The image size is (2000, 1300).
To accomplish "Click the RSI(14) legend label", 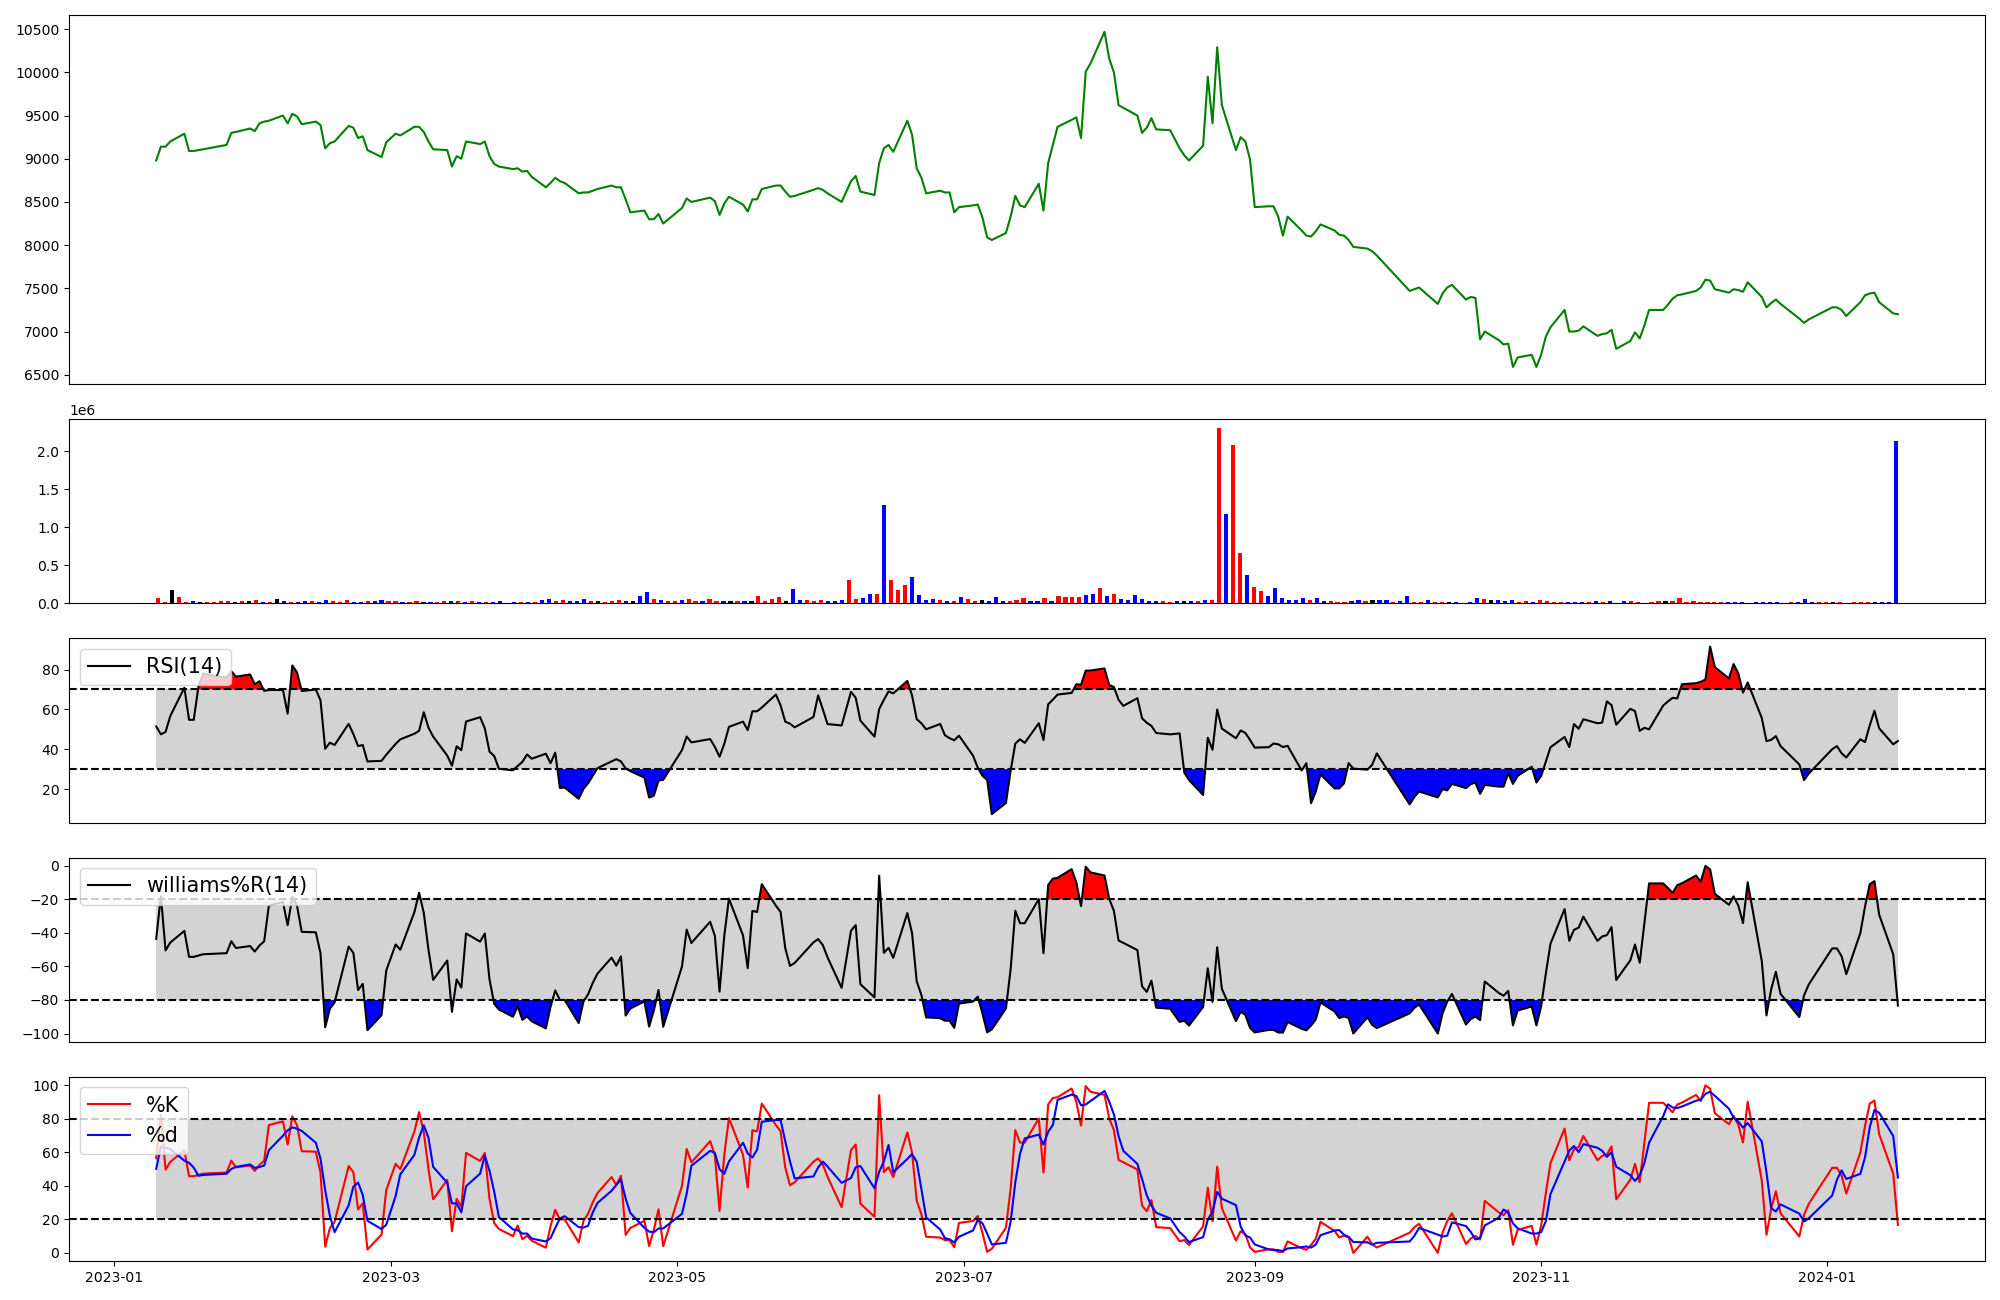I will [184, 666].
